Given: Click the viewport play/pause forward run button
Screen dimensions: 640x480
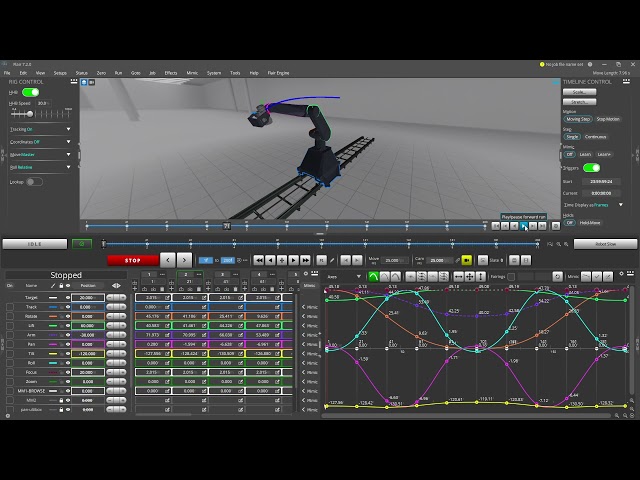Looking at the screenshot, I should click(x=524, y=226).
